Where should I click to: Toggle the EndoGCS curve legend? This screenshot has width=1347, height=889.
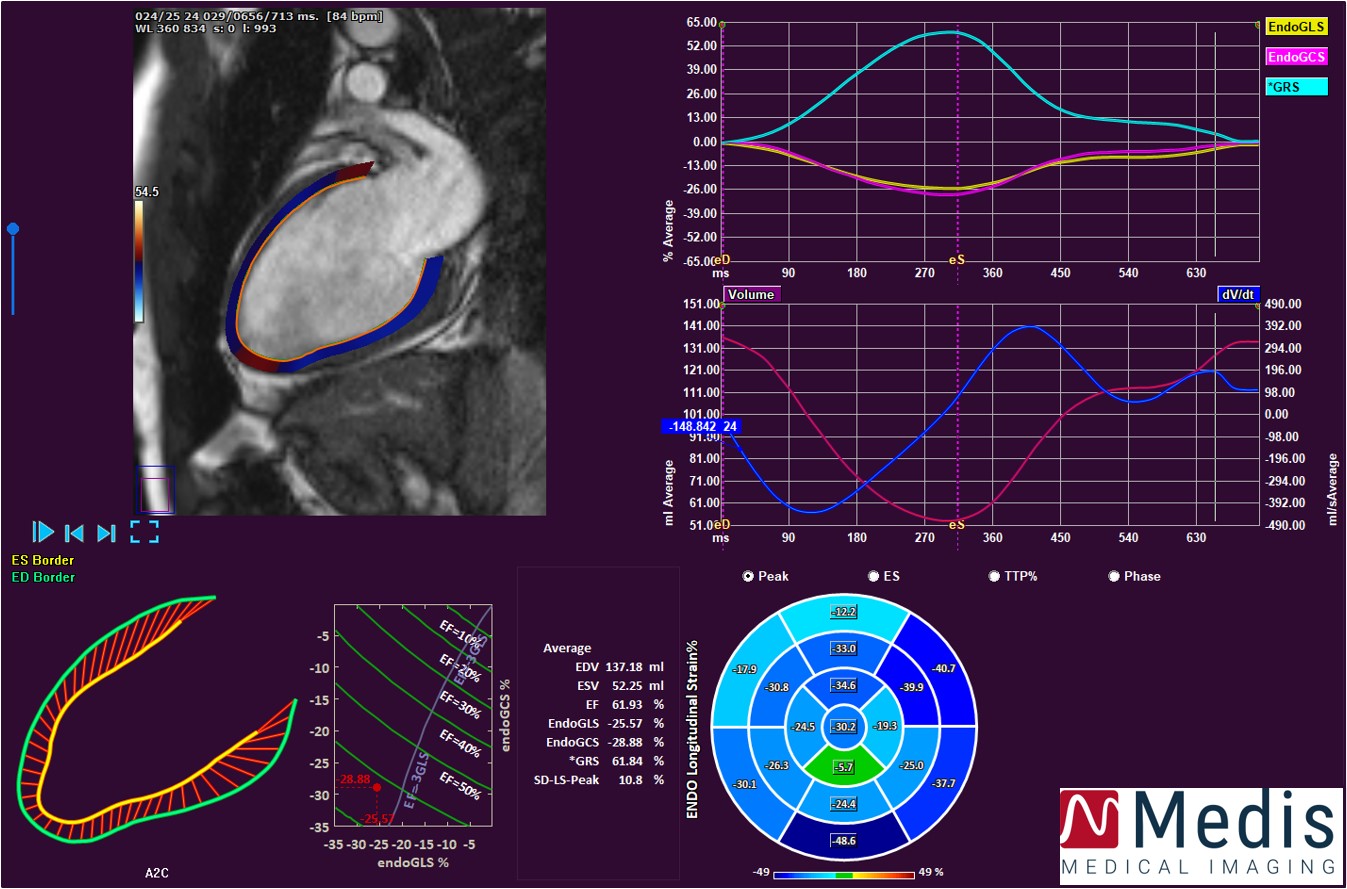[x=1296, y=57]
